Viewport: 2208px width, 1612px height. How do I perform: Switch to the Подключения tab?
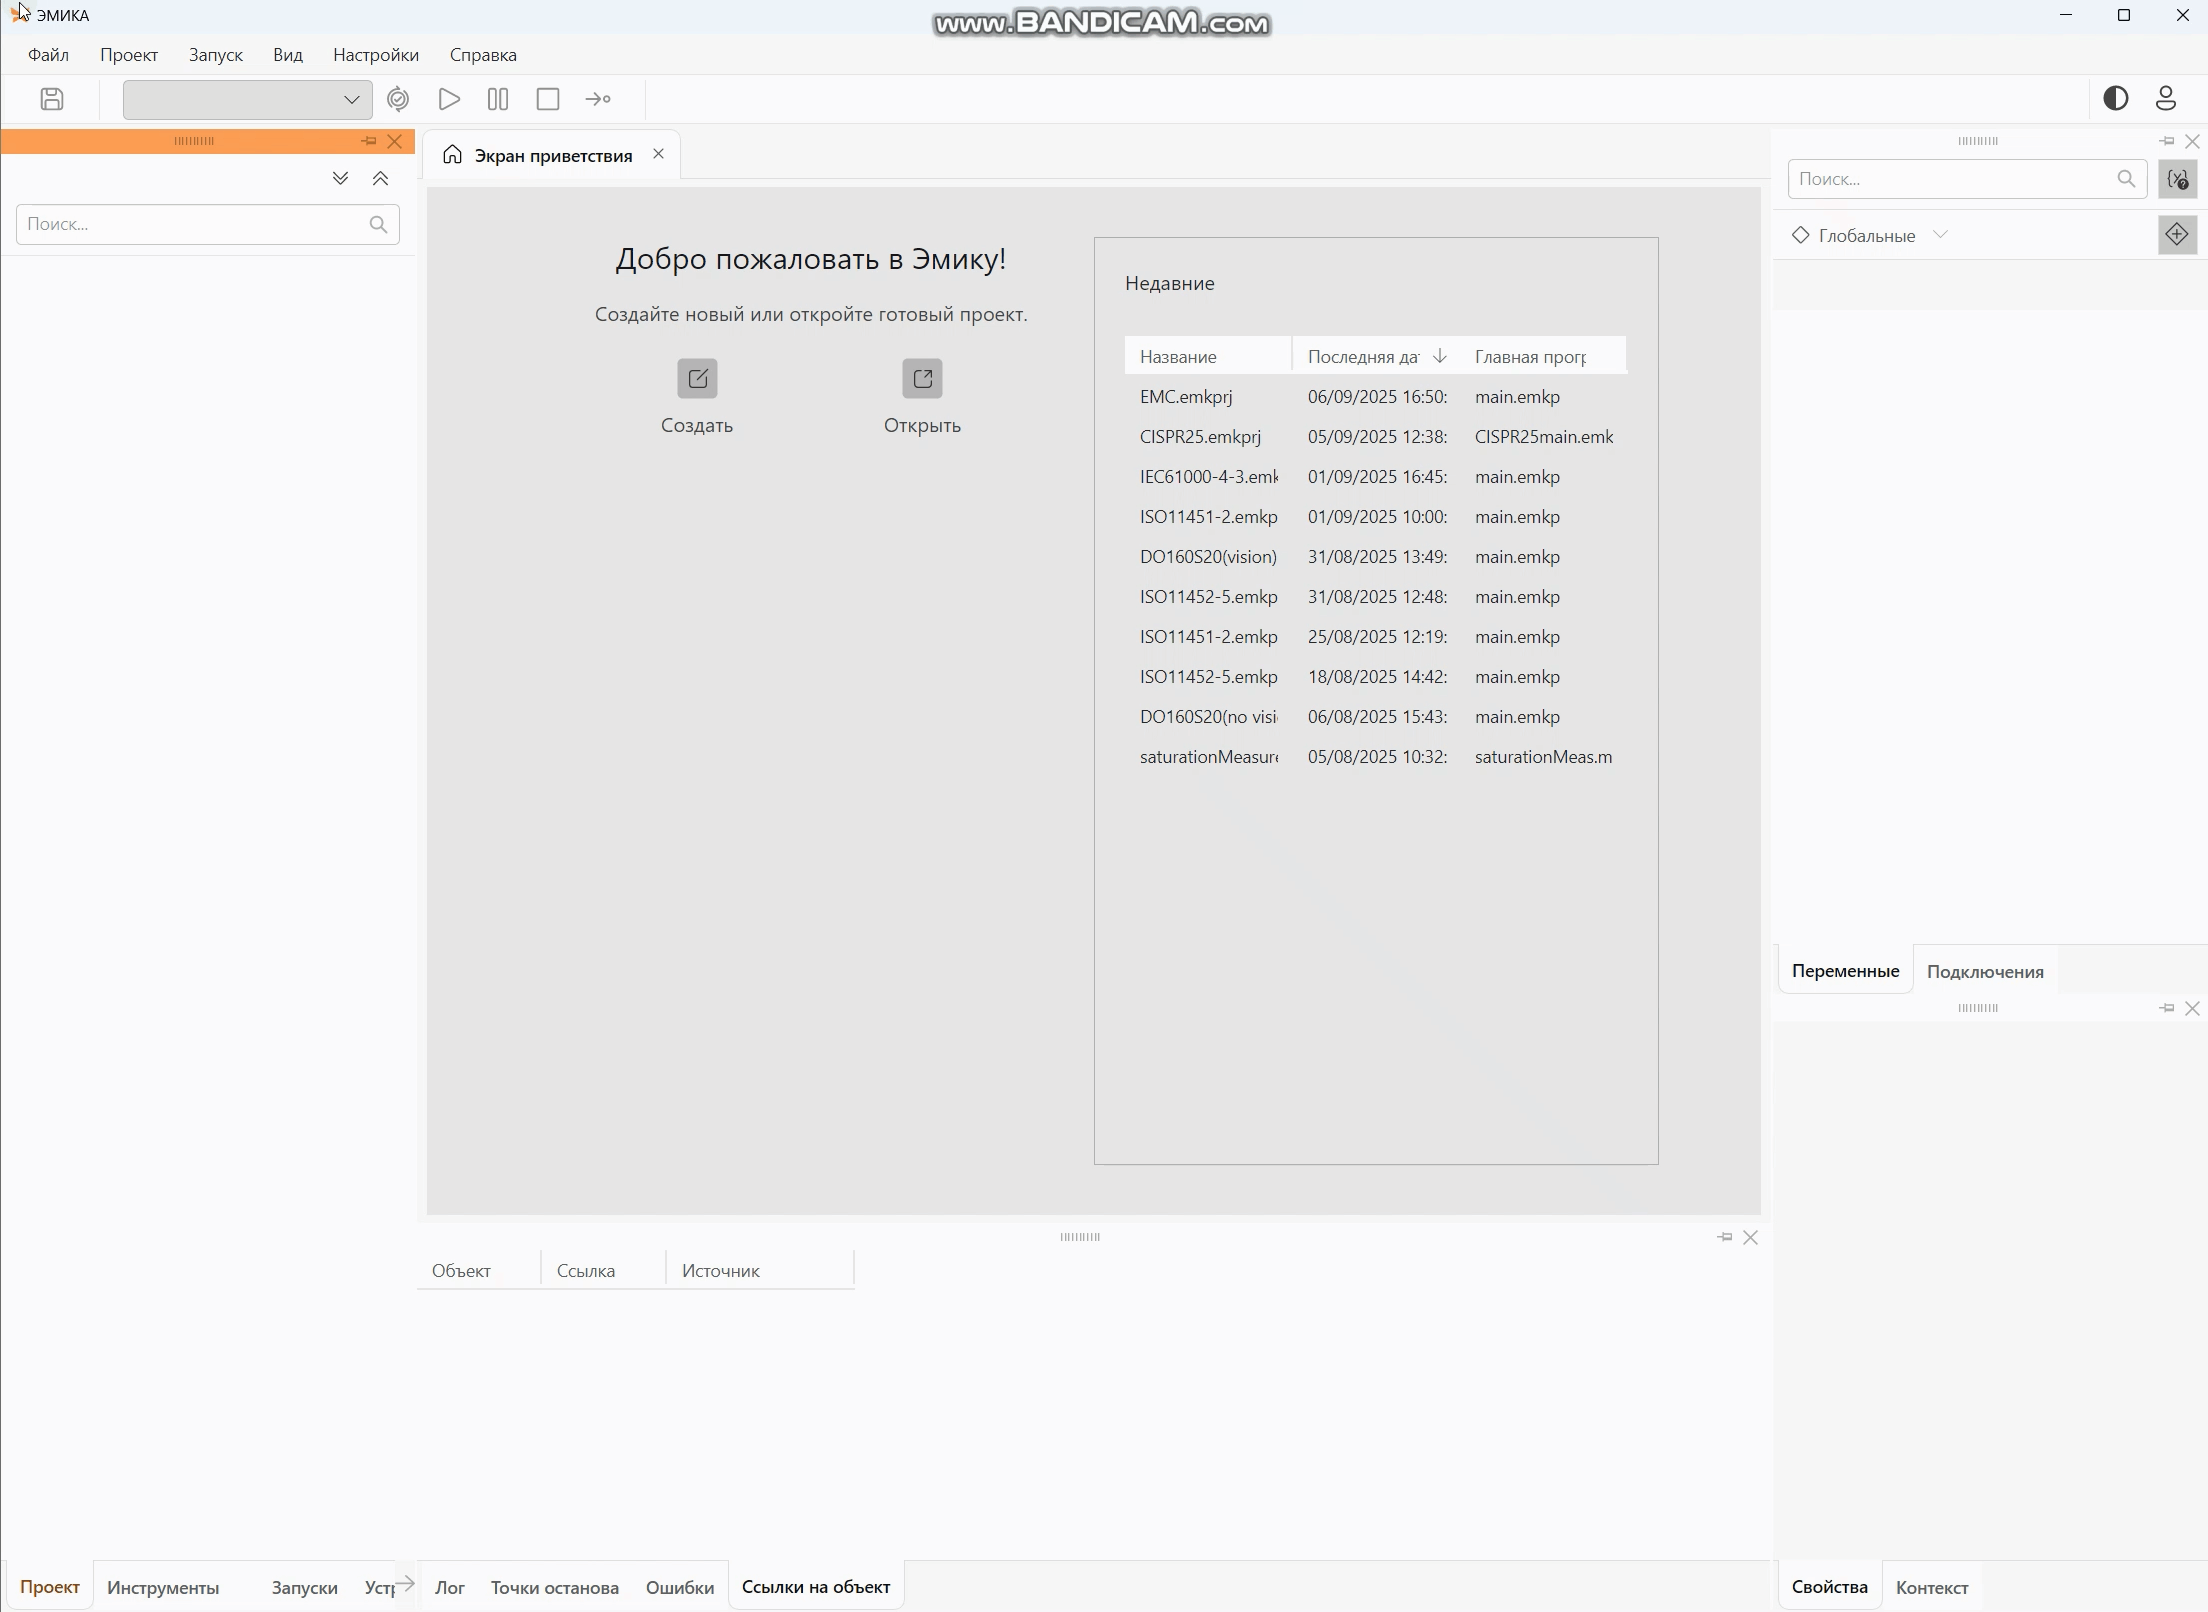1985,971
